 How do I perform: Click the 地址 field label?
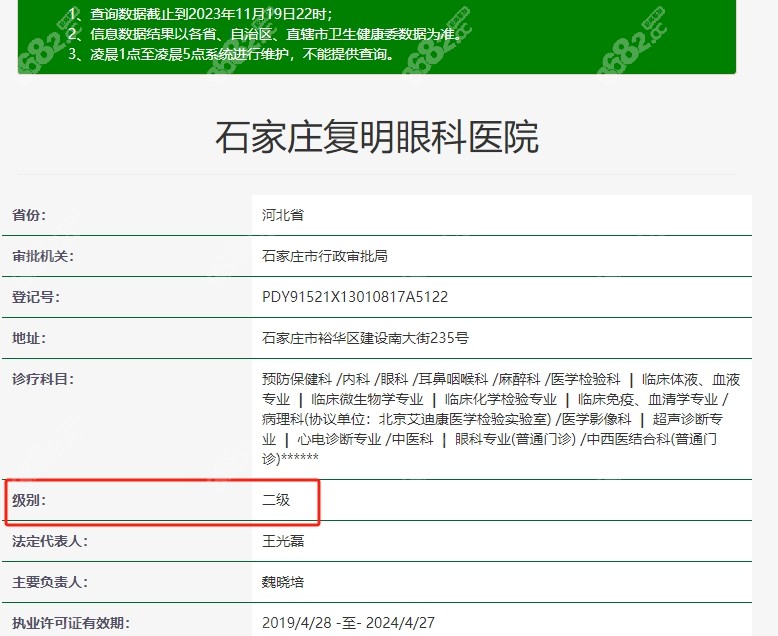(29, 338)
